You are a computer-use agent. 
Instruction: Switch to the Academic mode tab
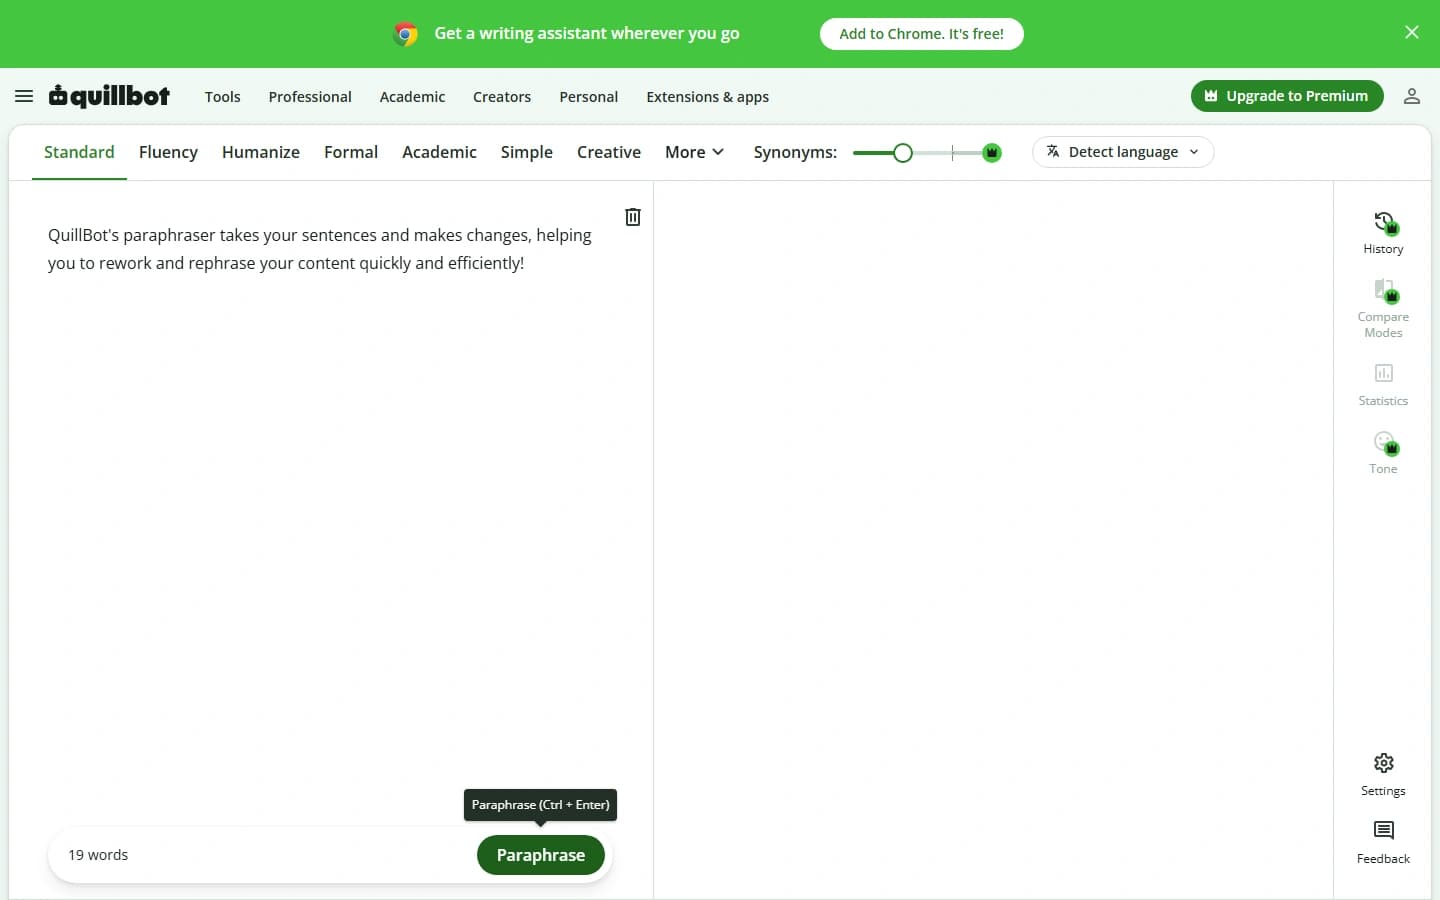439,152
